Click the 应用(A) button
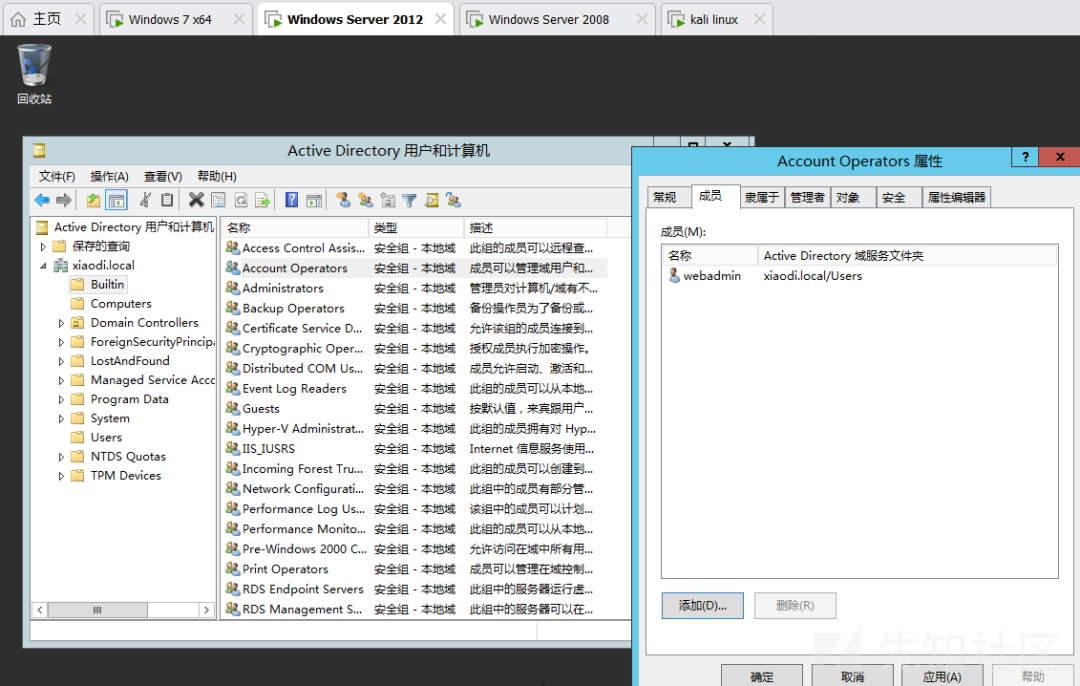The height and width of the screenshot is (686, 1080). (x=942, y=676)
